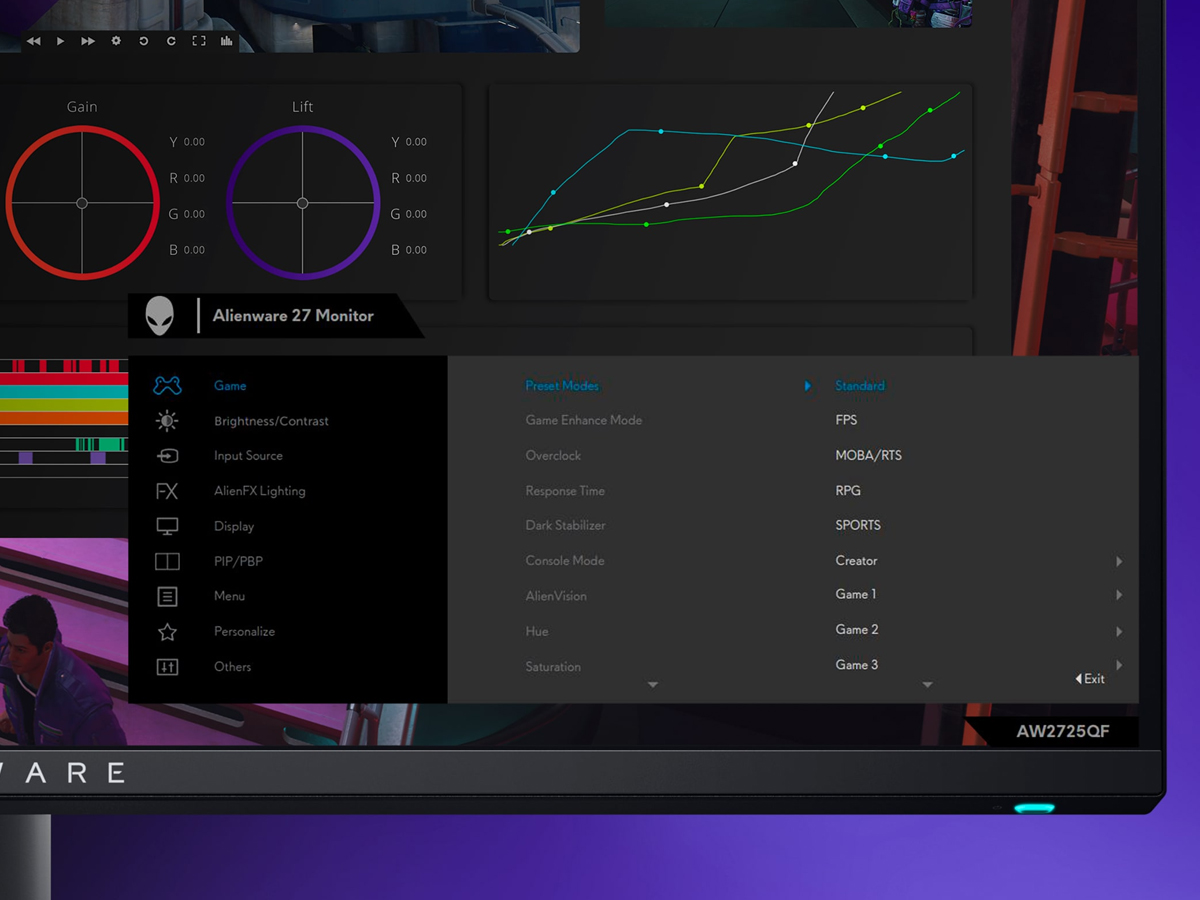Select Response Time in the Game menu
The image size is (1200, 900).
(565, 491)
